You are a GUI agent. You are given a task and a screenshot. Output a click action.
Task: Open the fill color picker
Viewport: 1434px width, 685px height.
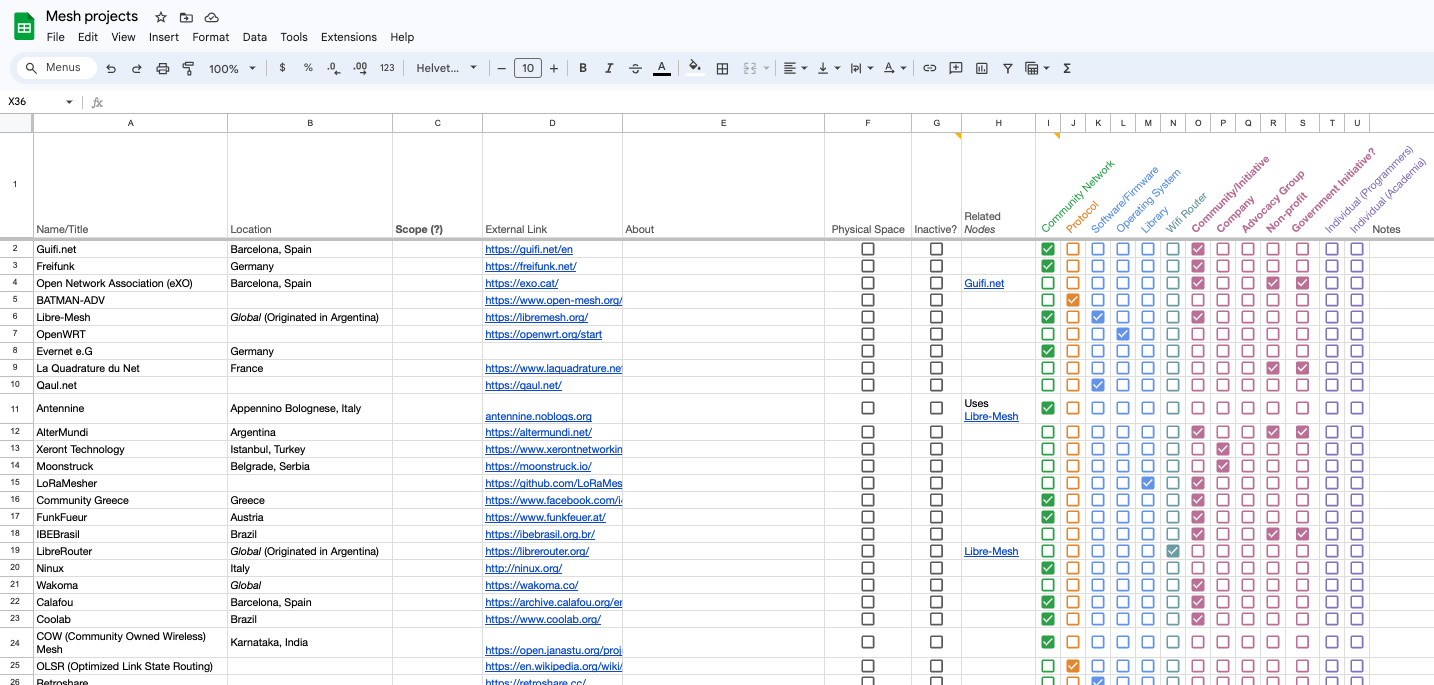[x=695, y=68]
